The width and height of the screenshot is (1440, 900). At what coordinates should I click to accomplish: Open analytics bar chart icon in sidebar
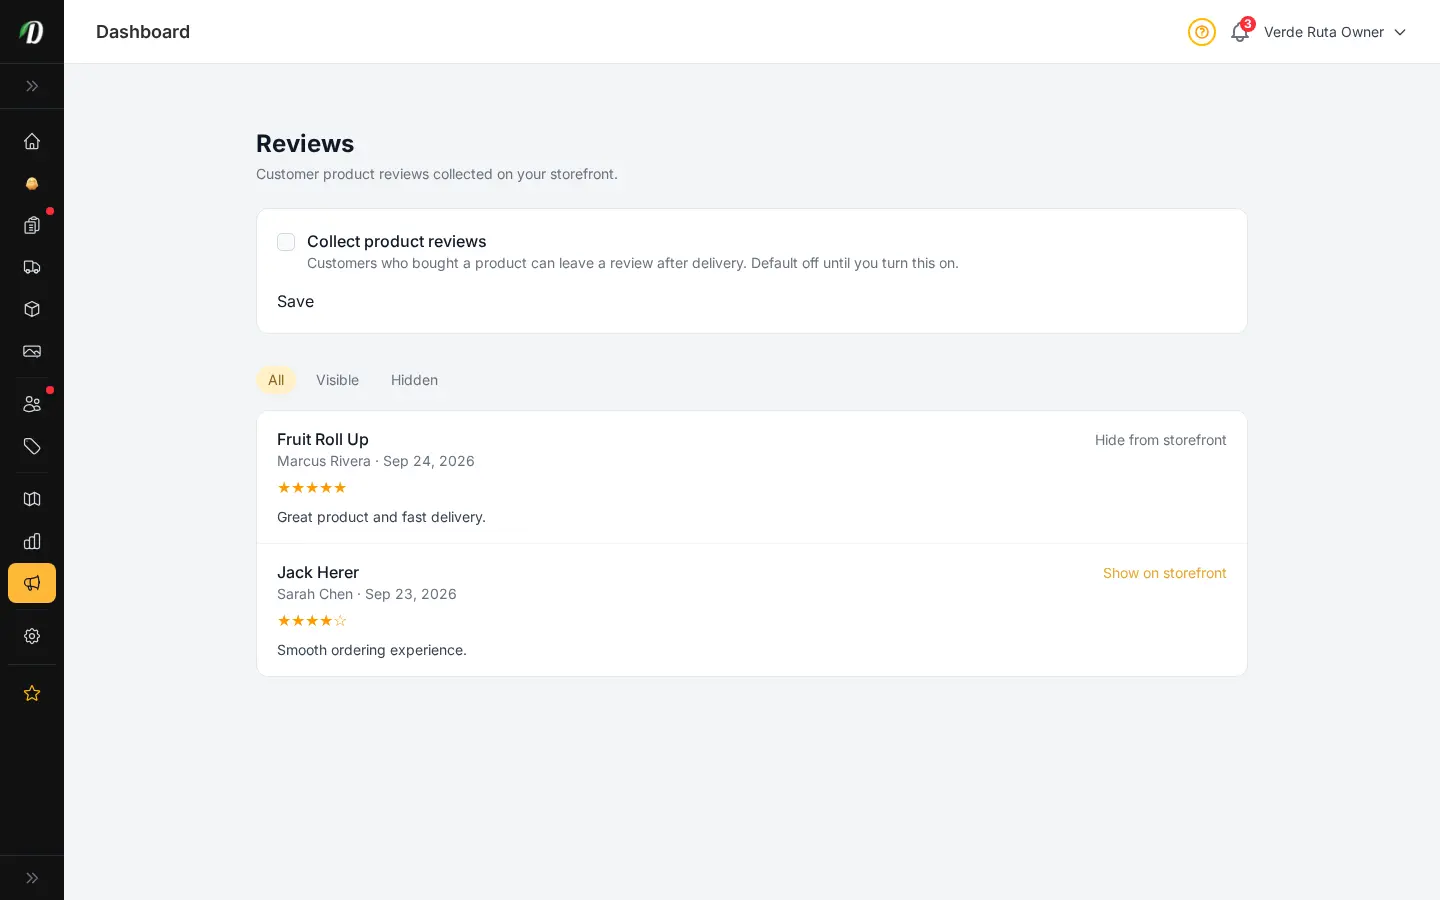click(32, 541)
